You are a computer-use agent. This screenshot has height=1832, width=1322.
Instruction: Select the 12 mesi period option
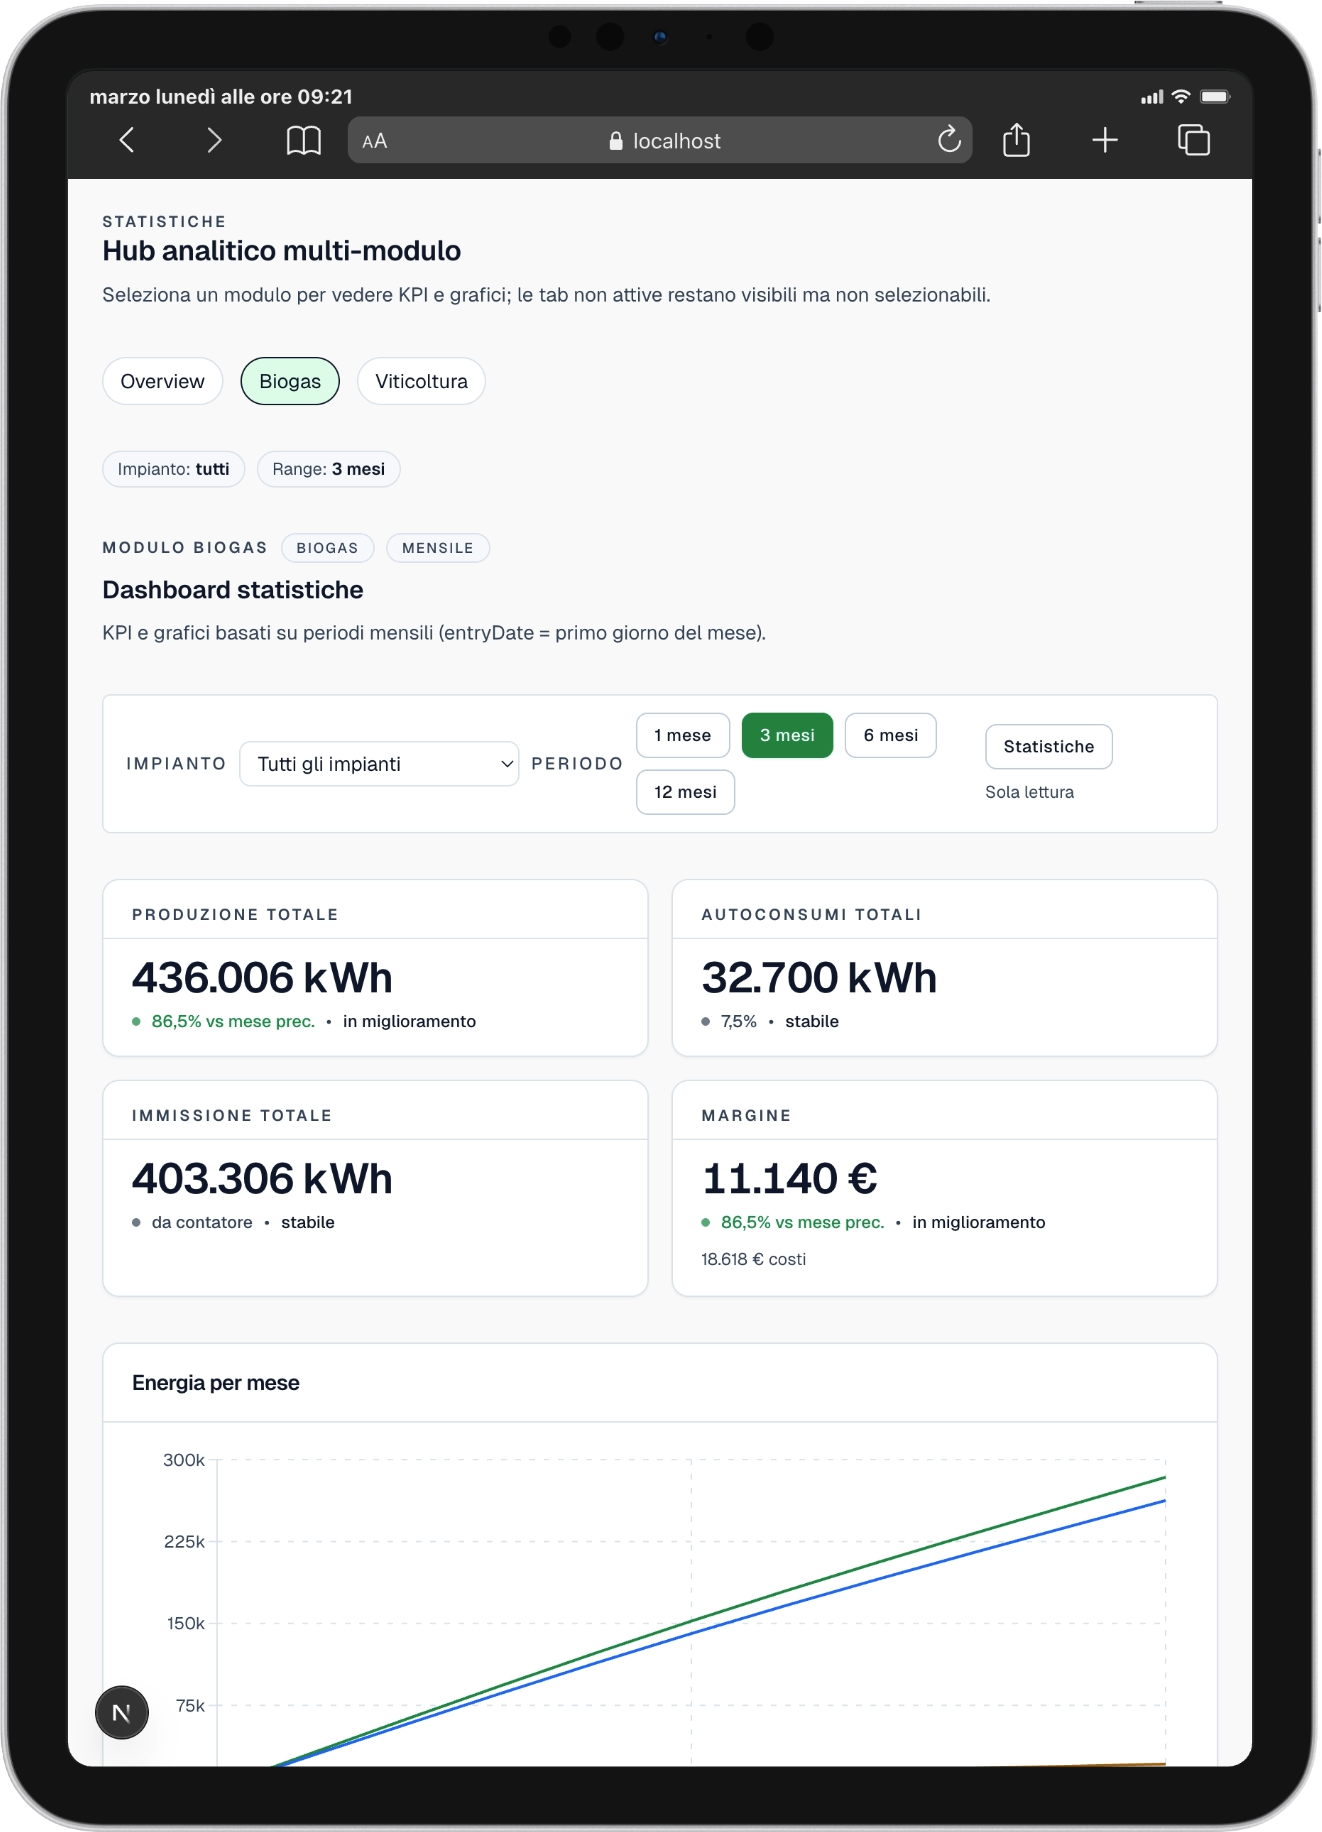click(685, 792)
